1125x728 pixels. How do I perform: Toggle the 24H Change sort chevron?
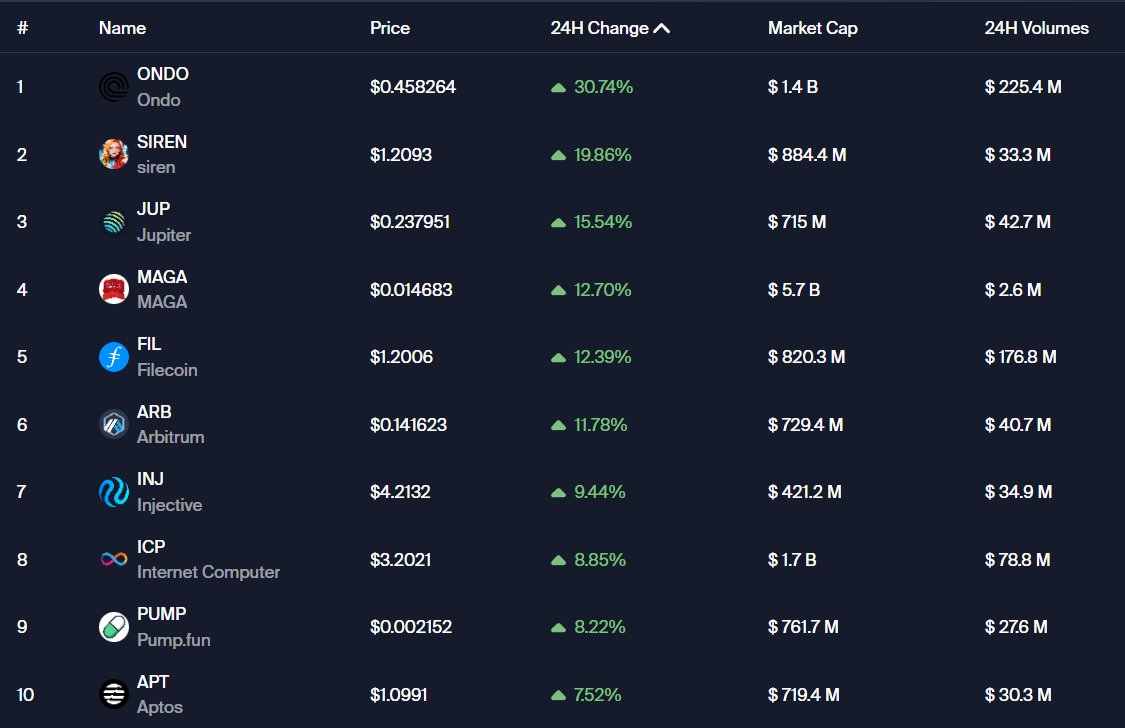(x=662, y=28)
